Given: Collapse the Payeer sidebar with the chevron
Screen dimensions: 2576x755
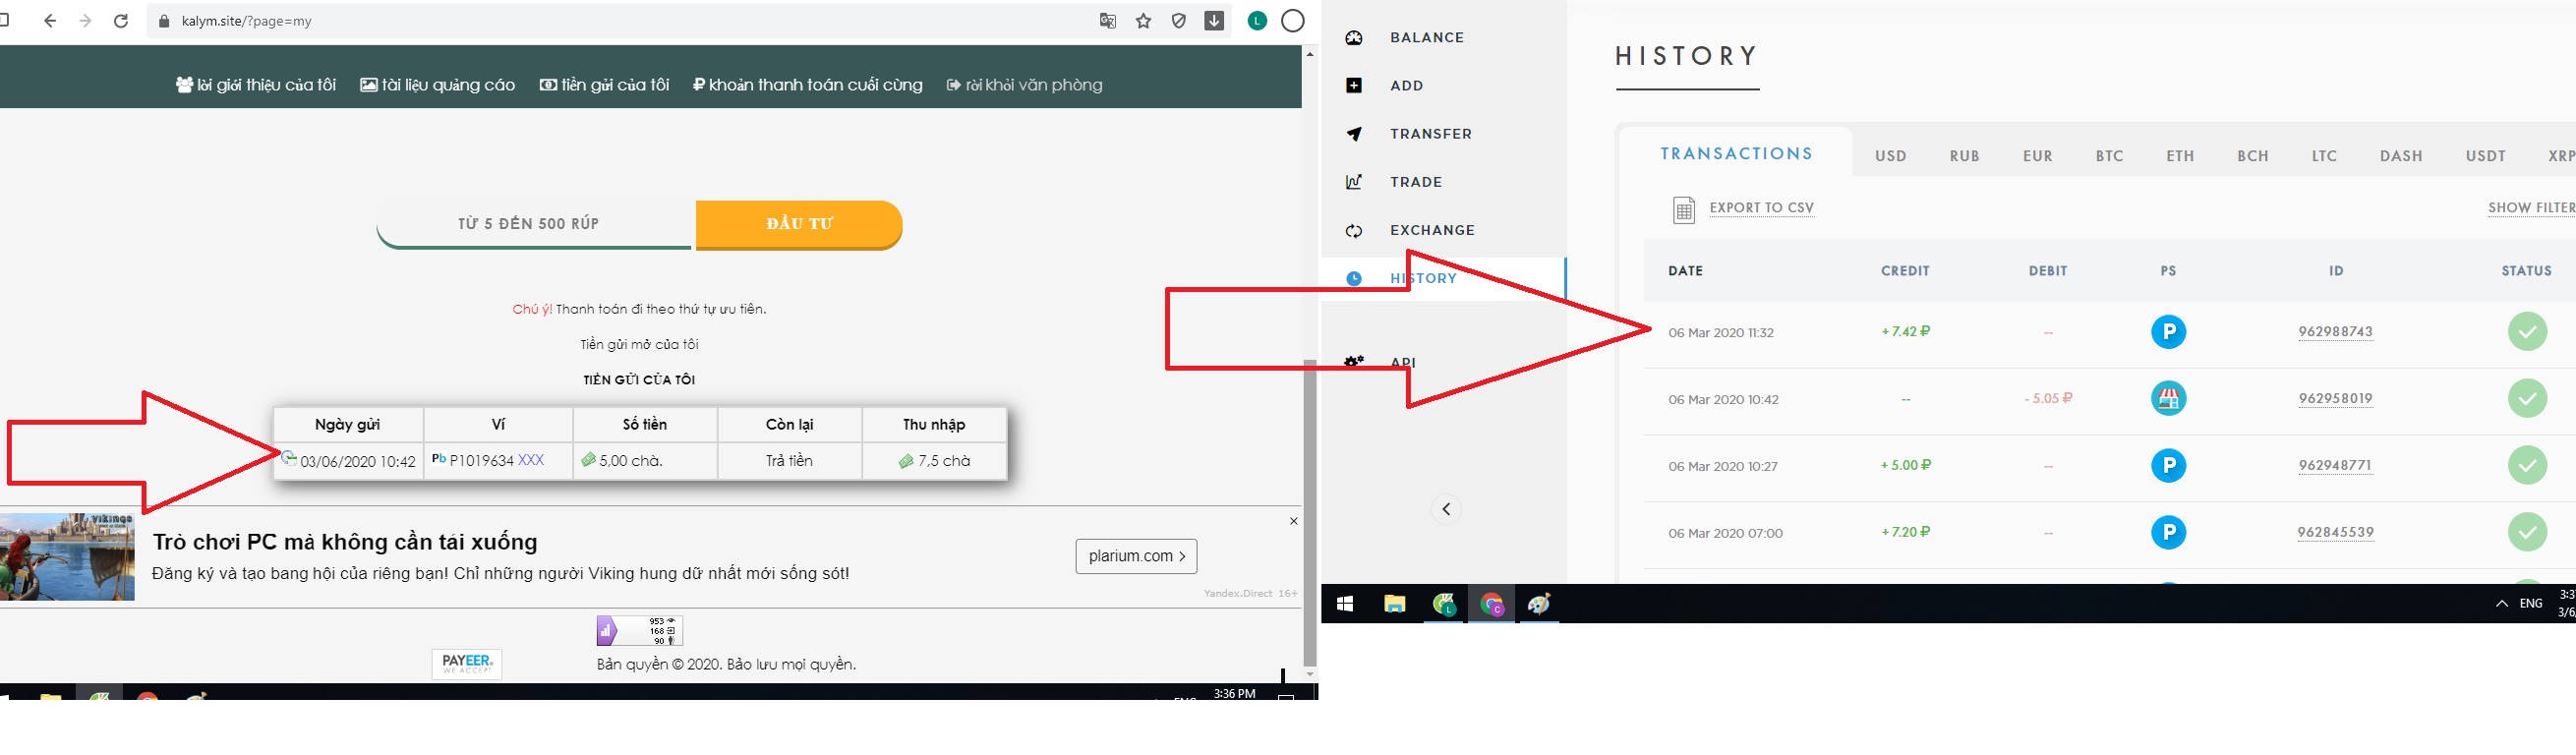Looking at the screenshot, I should (1446, 510).
